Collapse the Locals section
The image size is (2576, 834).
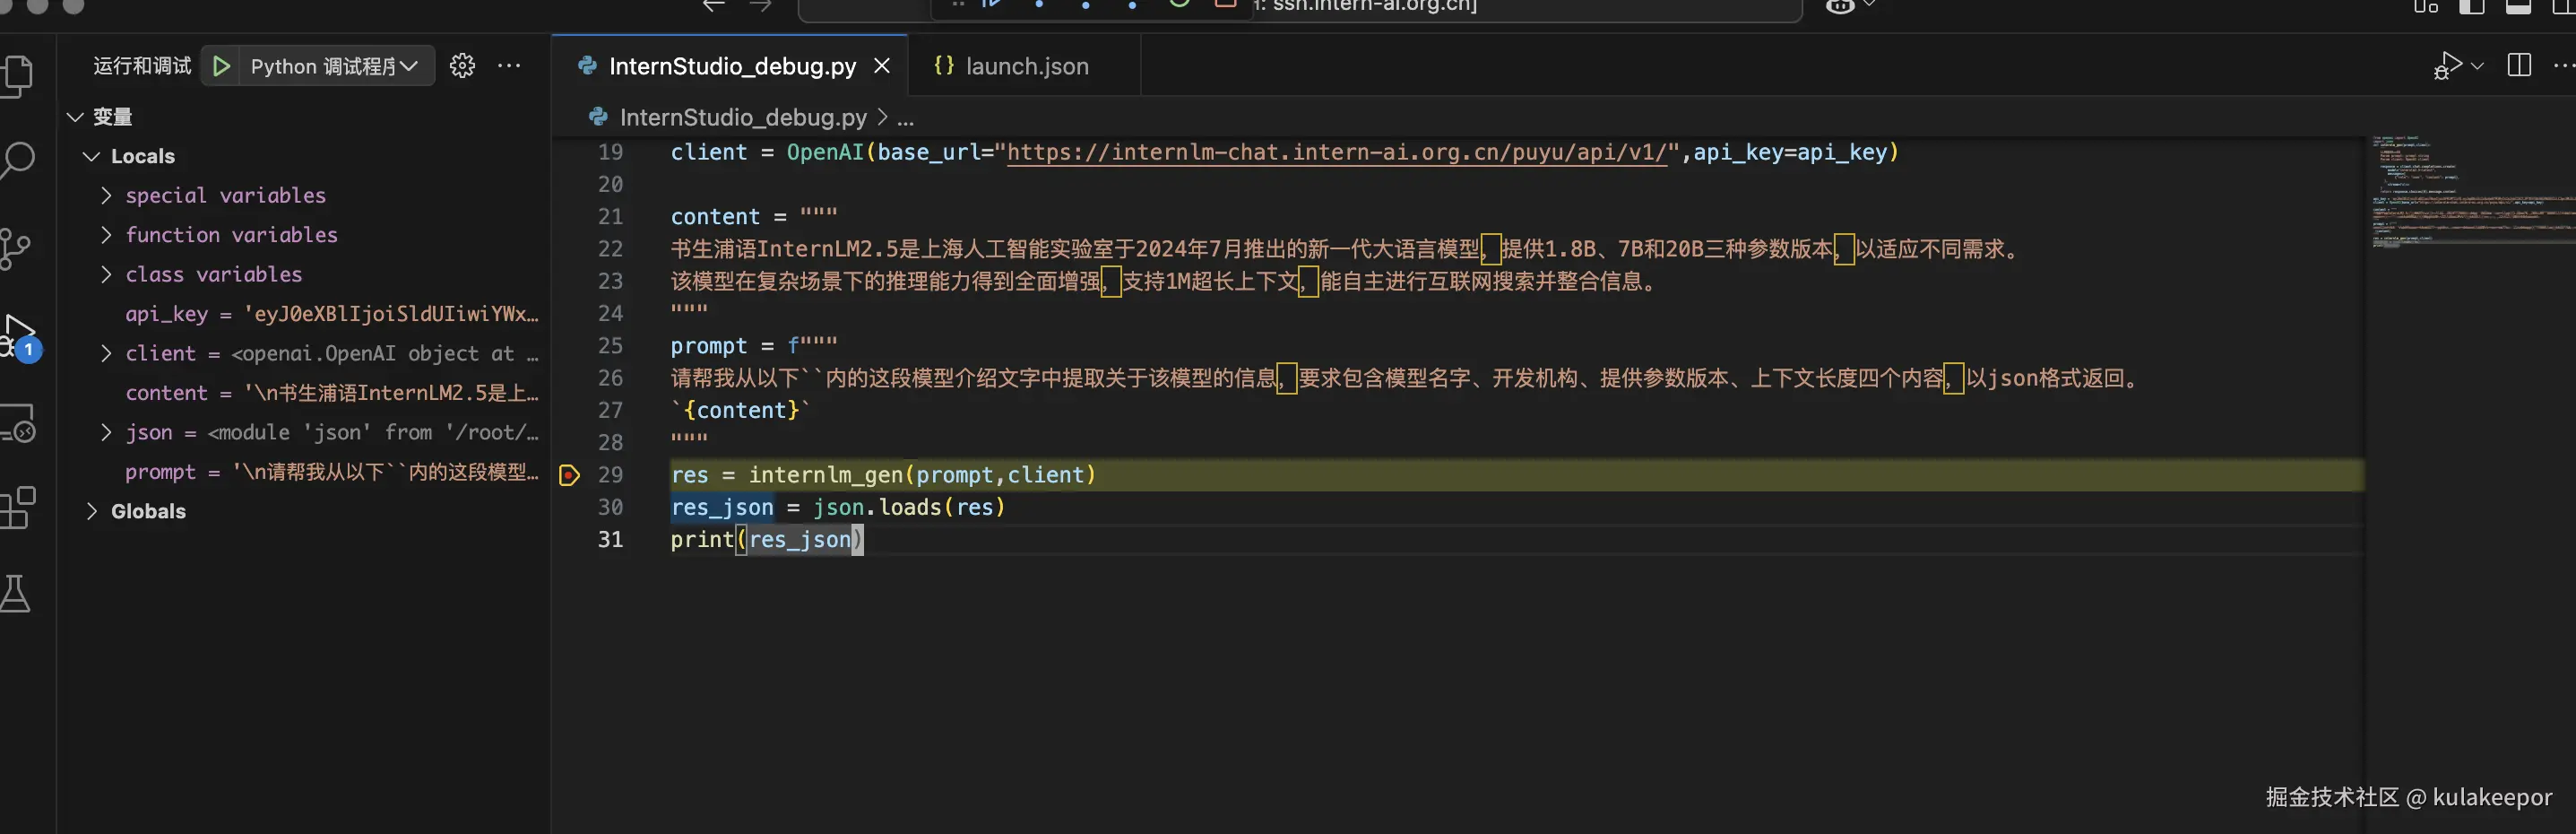91,156
